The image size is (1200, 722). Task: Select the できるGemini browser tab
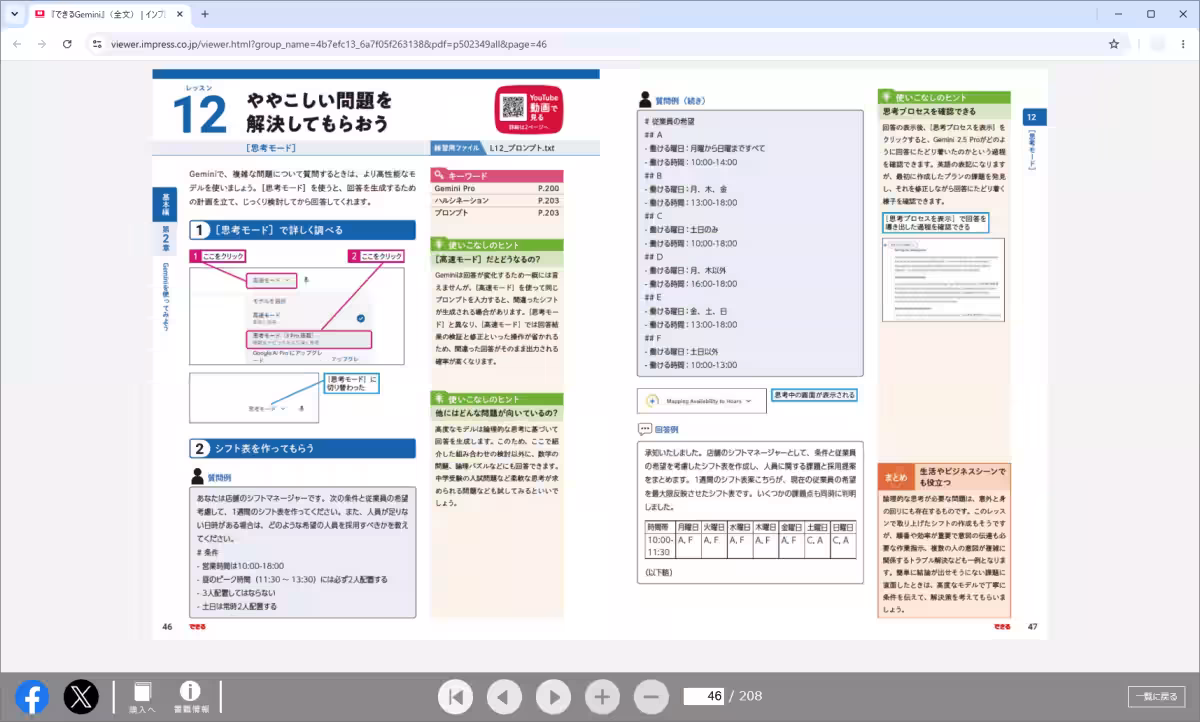(x=107, y=14)
